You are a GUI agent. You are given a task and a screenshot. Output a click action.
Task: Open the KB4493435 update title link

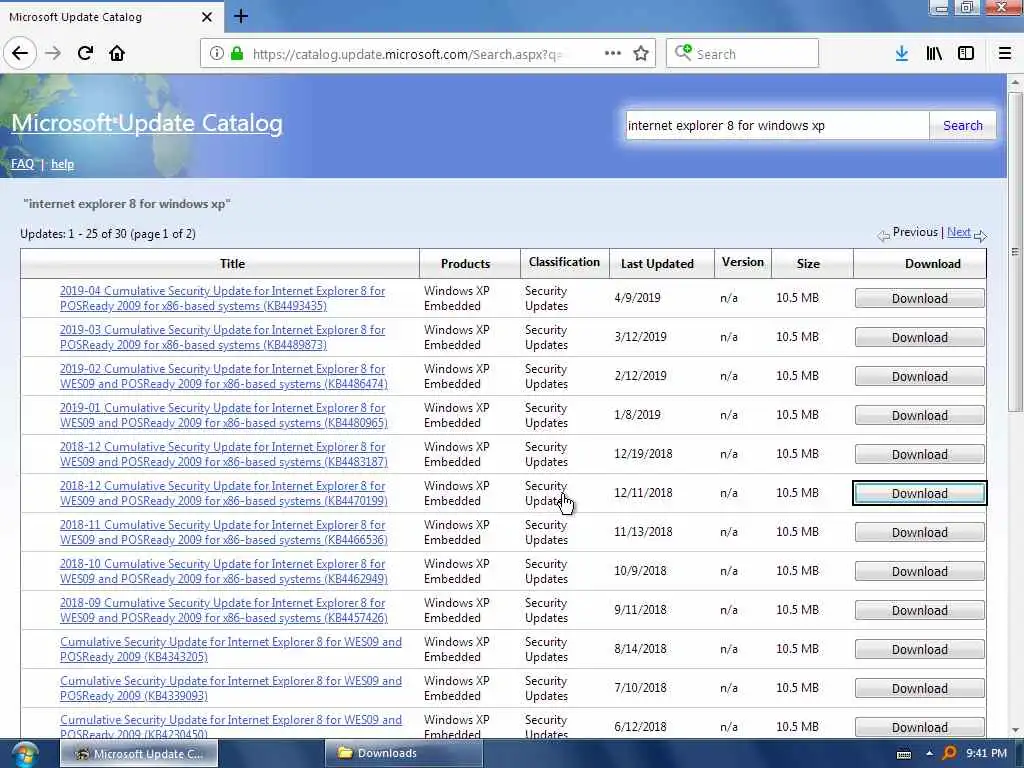[x=223, y=298]
